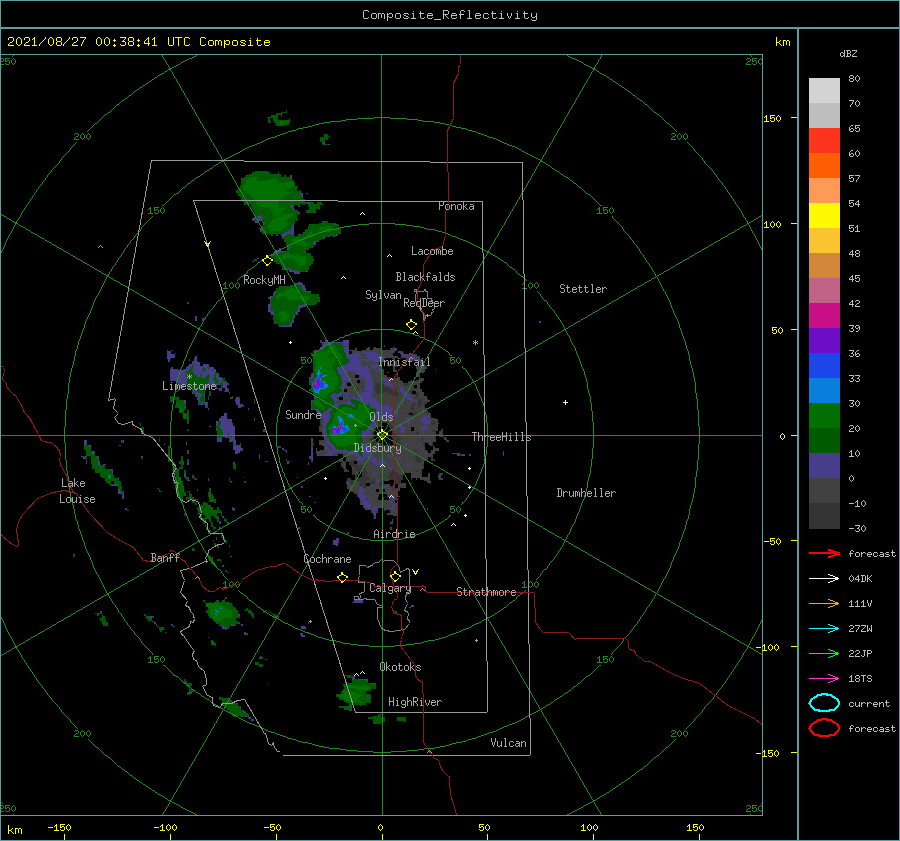Click the bright green 20–30 dBZ swatch
This screenshot has height=841, width=900.
pos(824,416)
